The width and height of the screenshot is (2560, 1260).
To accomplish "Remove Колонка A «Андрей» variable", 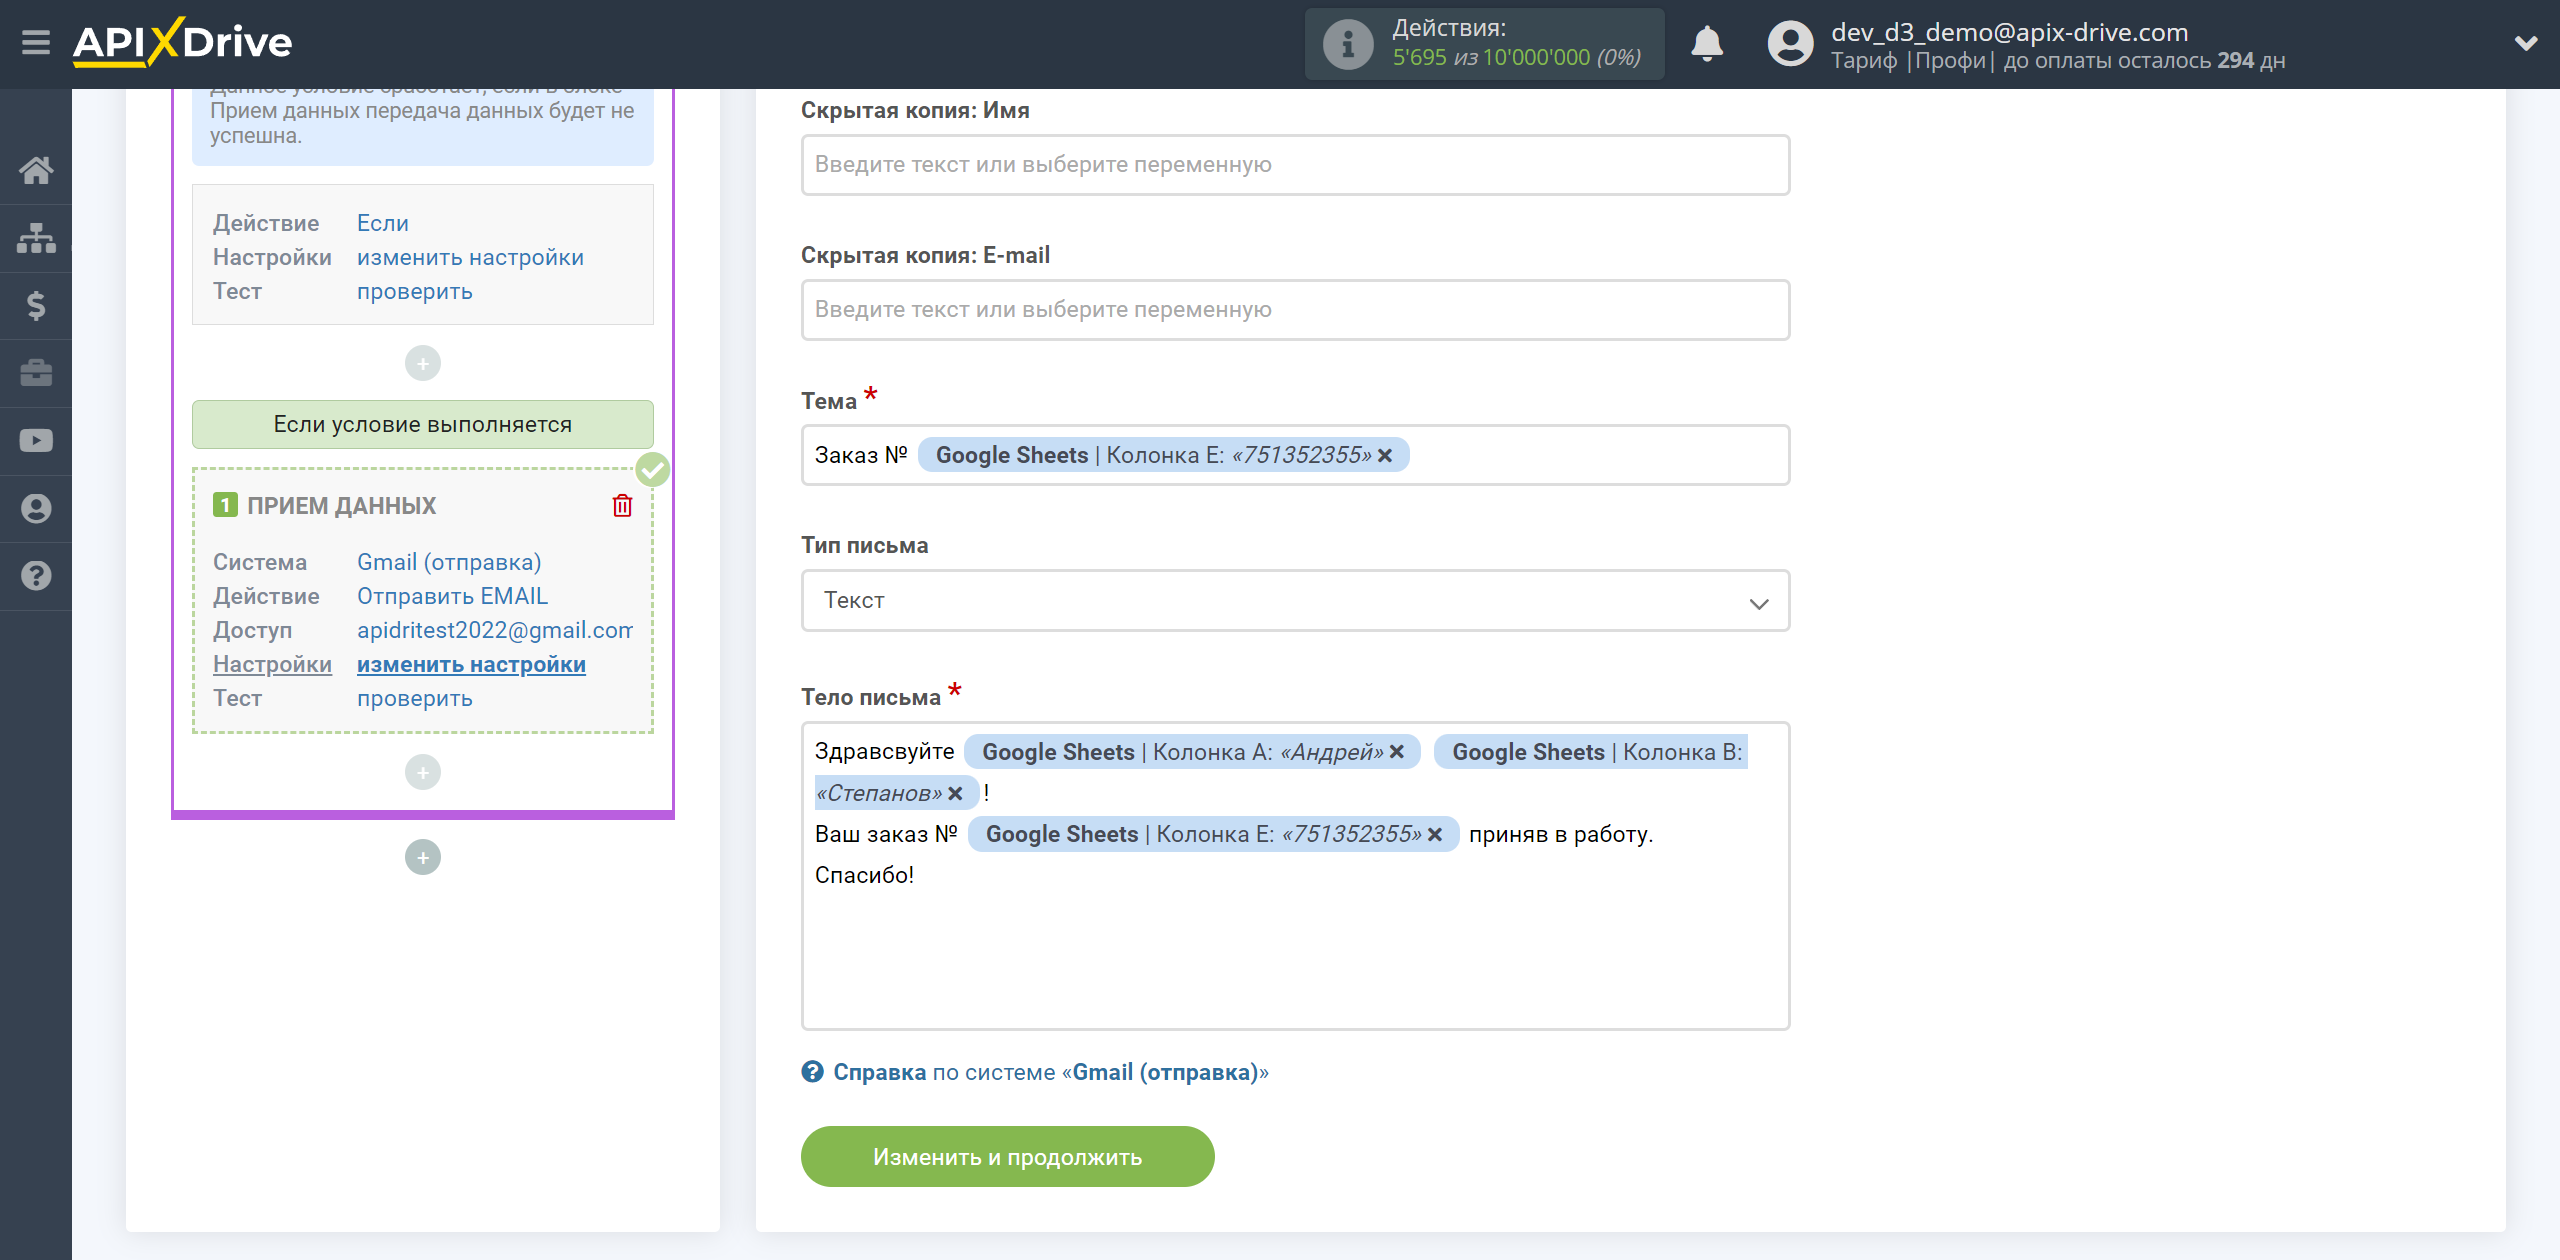I will pyautogui.click(x=1397, y=752).
